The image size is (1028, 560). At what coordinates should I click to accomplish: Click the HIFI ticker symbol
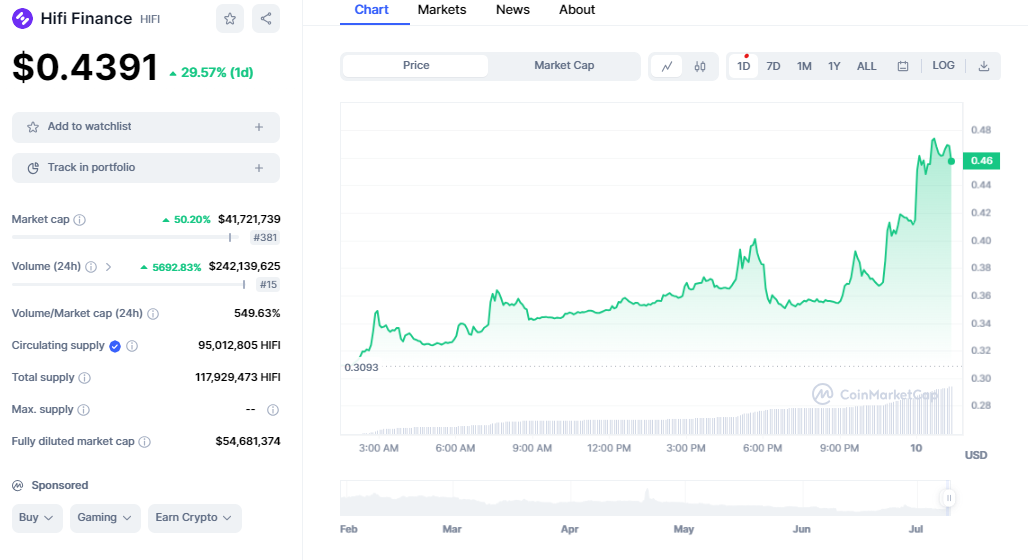149,19
